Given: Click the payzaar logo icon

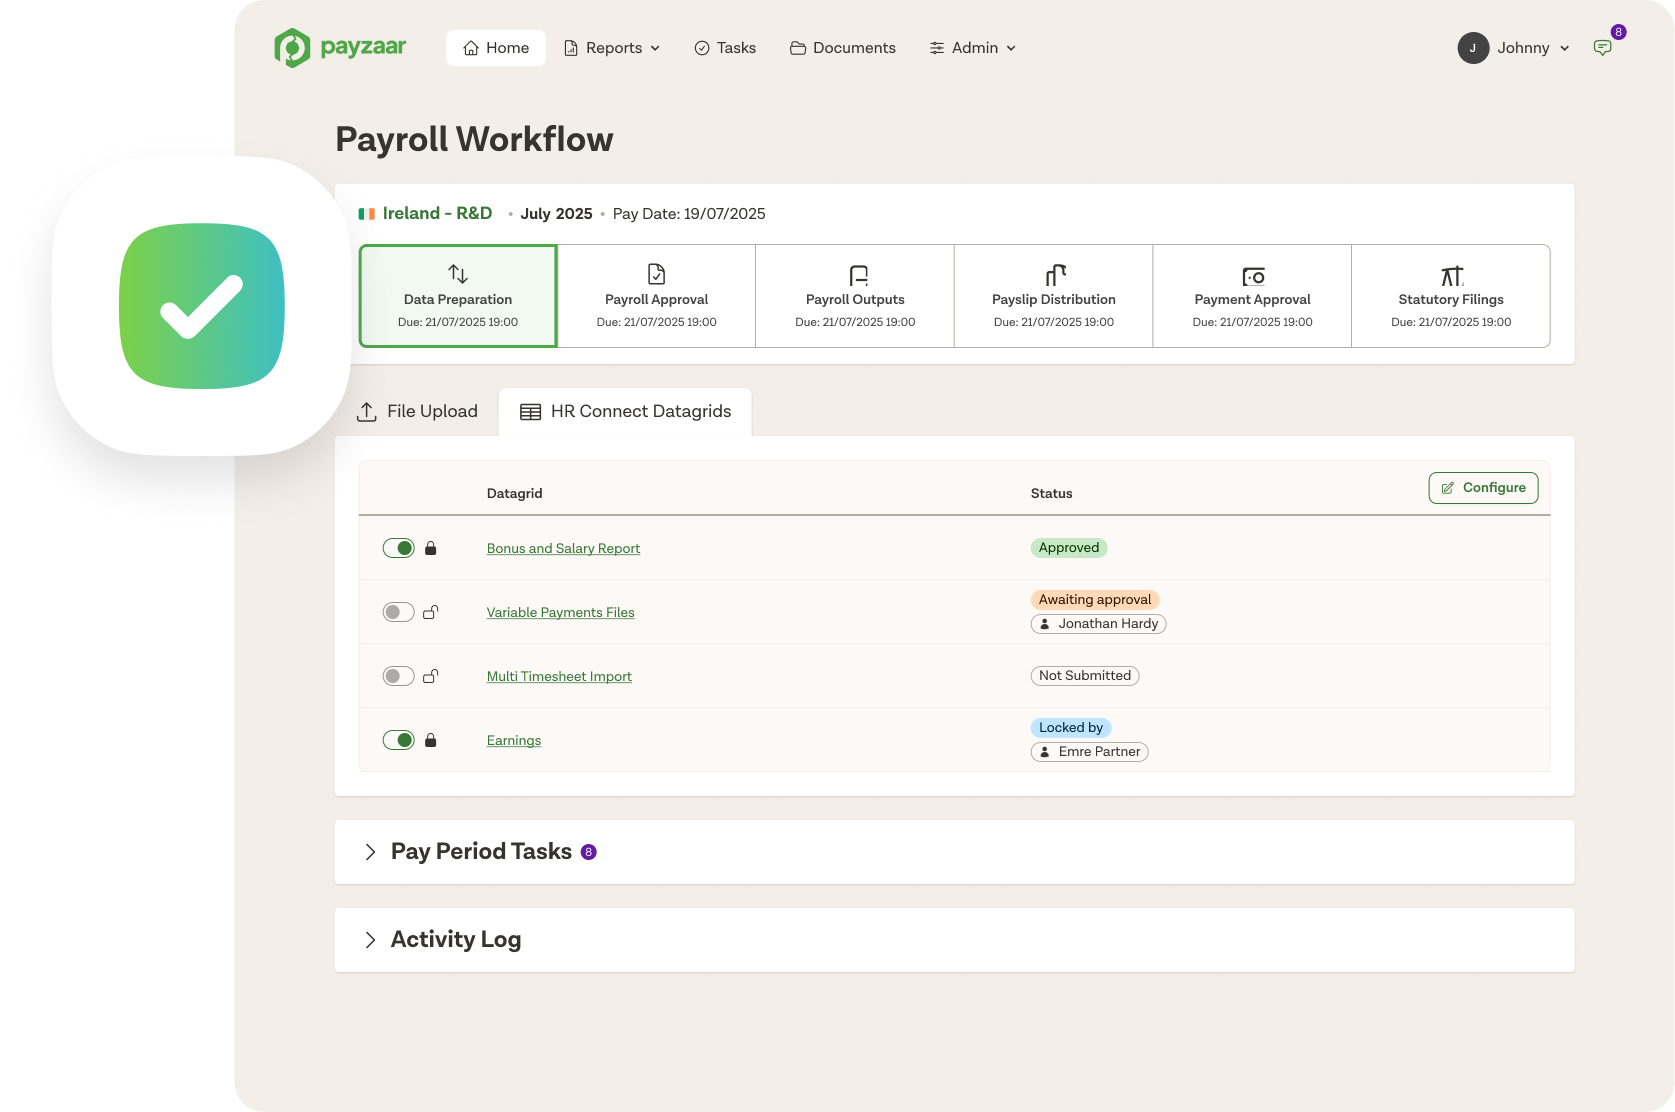Looking at the screenshot, I should click(292, 48).
